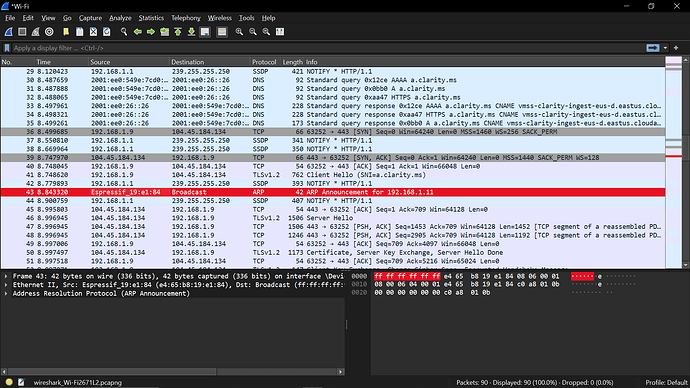Image resolution: width=690 pixels, height=388 pixels.
Task: Expand Address Resolution Protocol details
Action: pyautogui.click(x=6, y=293)
